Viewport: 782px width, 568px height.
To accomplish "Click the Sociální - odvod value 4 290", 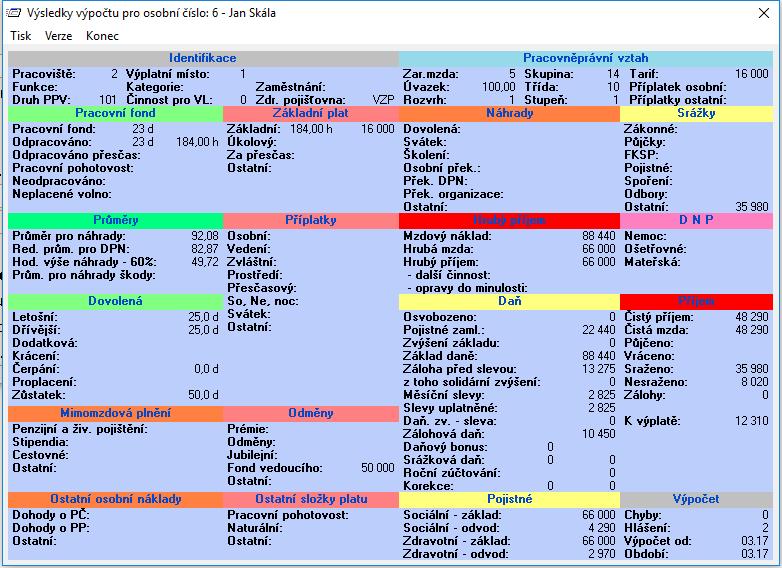I will tap(601, 528).
